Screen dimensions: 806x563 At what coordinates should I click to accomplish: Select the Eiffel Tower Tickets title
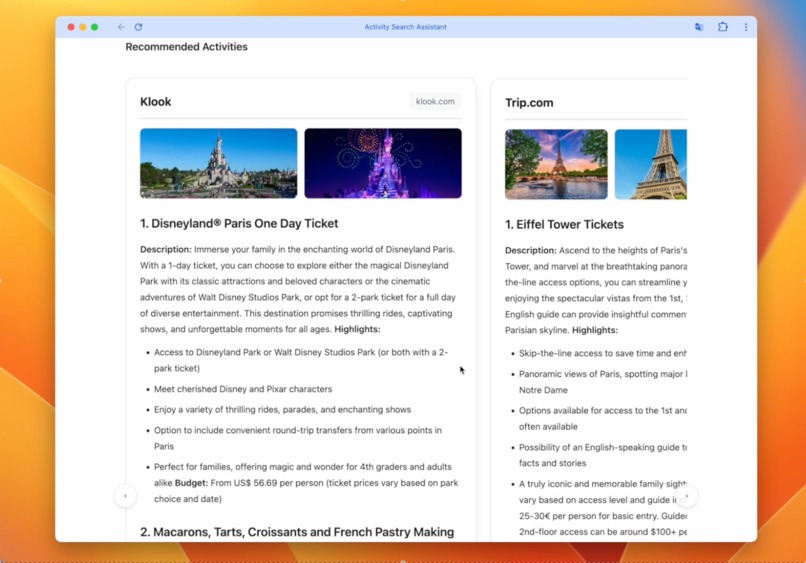coord(564,225)
